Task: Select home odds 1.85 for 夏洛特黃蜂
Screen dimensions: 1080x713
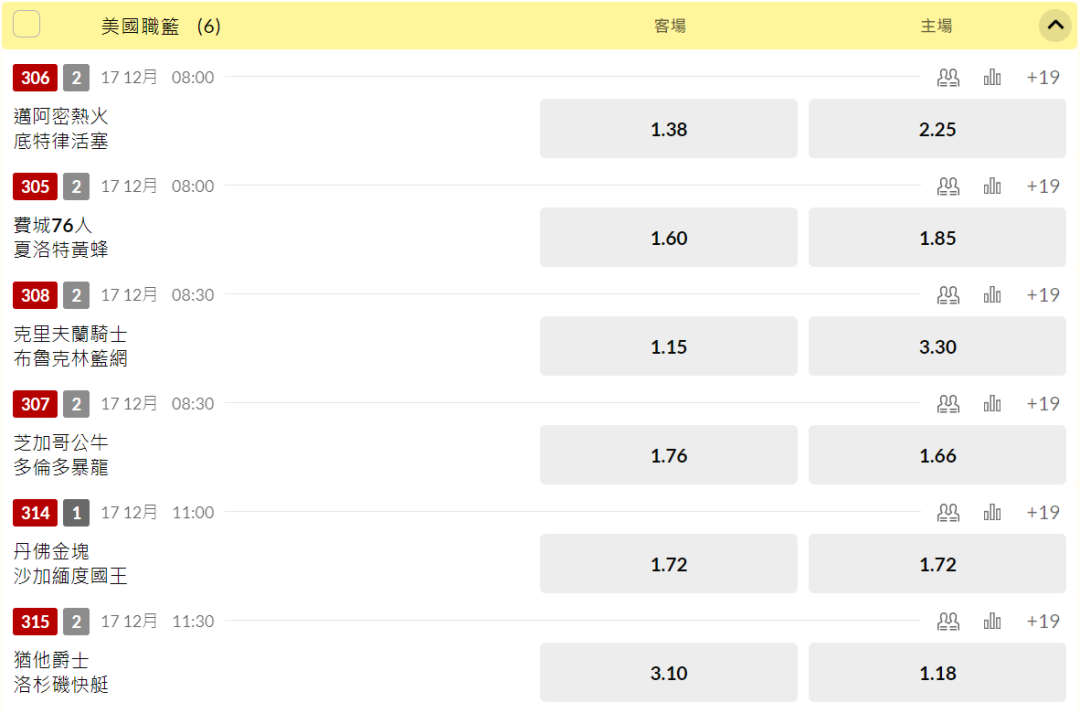Action: (937, 238)
